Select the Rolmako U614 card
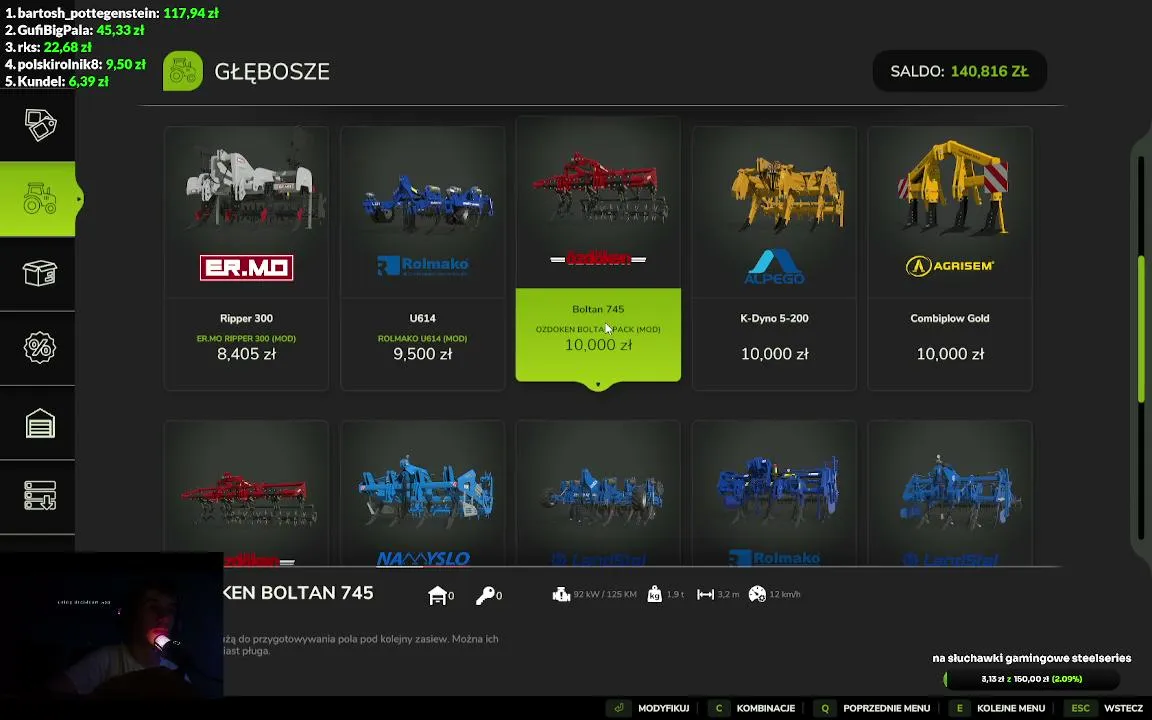The image size is (1152, 720). [422, 258]
